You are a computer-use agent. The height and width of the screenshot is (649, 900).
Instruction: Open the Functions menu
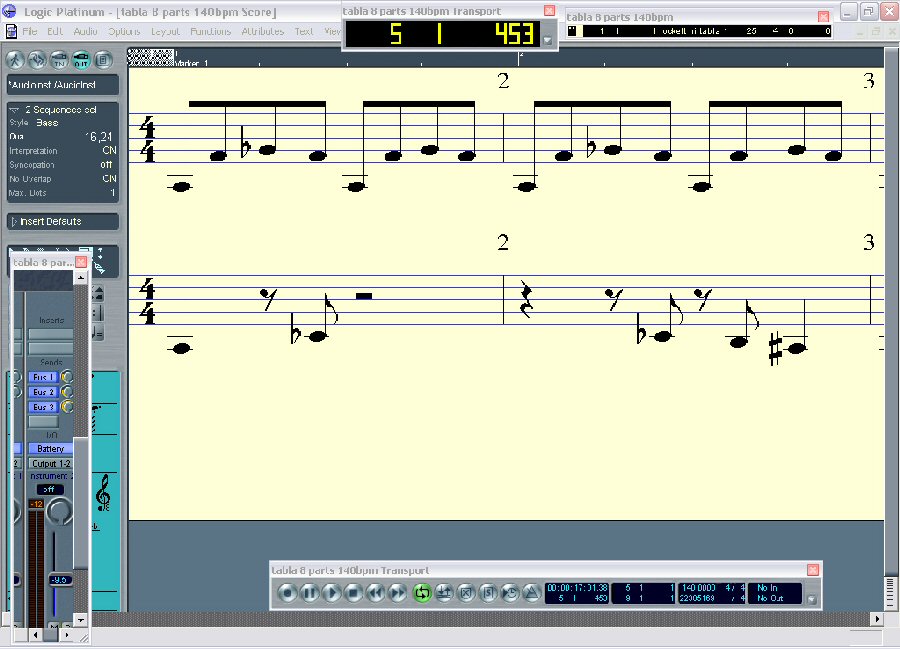(x=210, y=31)
